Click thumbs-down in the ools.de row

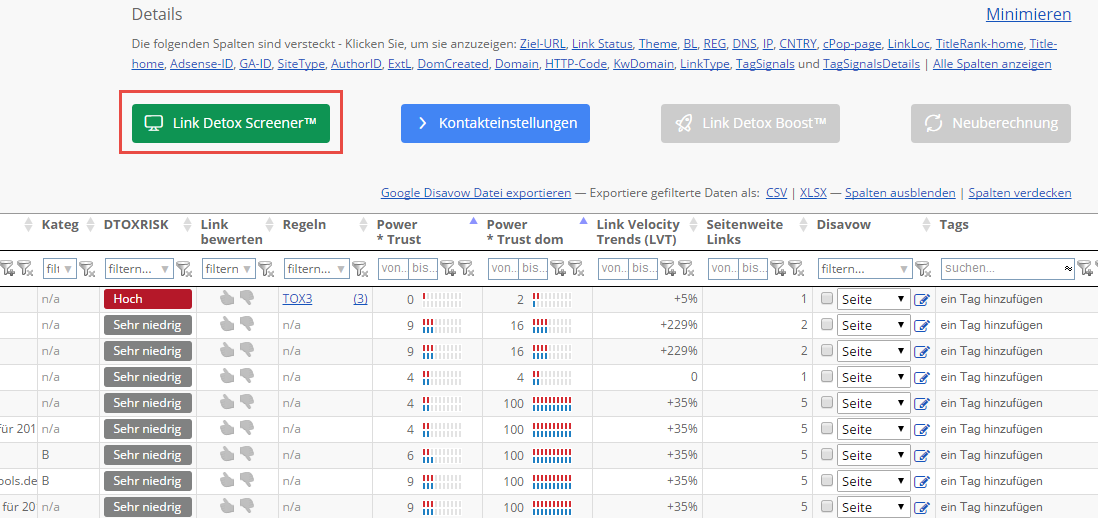click(246, 481)
